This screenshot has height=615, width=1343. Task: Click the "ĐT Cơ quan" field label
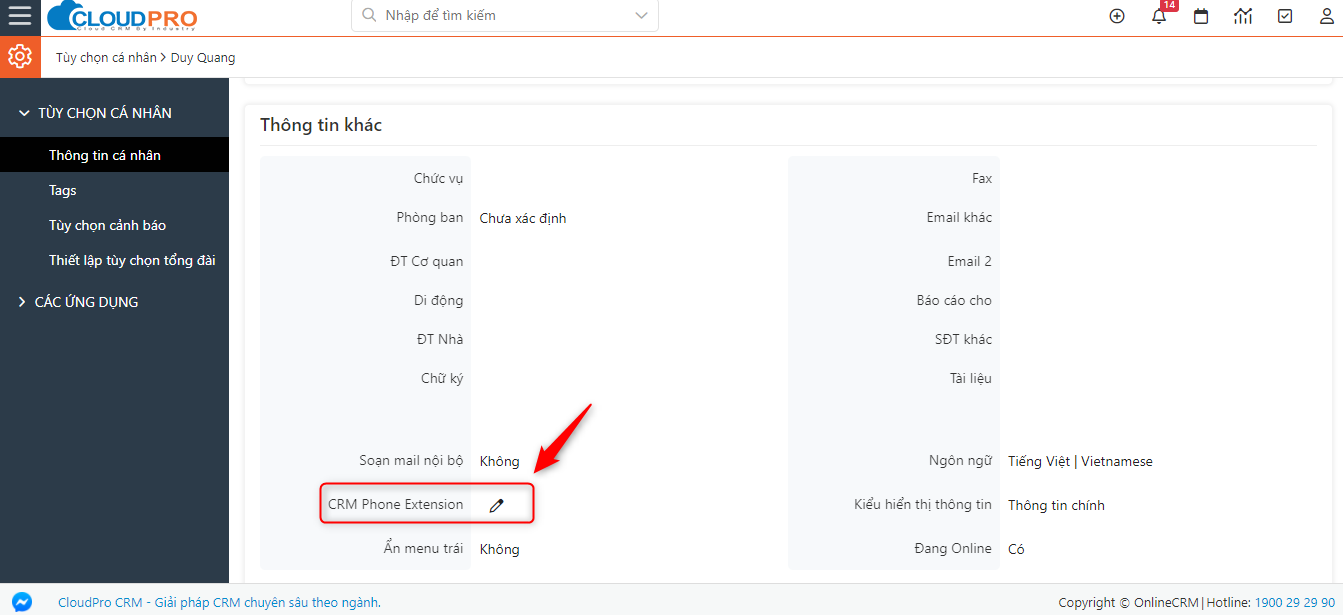(x=427, y=261)
